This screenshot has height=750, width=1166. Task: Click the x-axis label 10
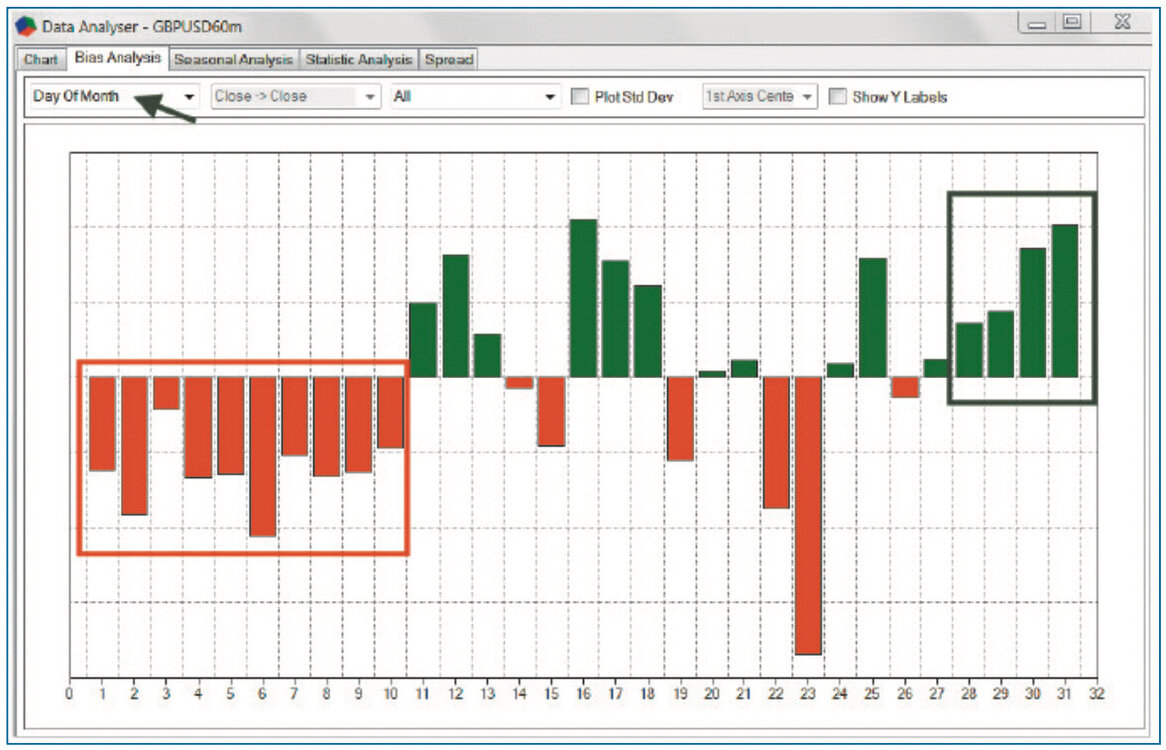point(390,694)
